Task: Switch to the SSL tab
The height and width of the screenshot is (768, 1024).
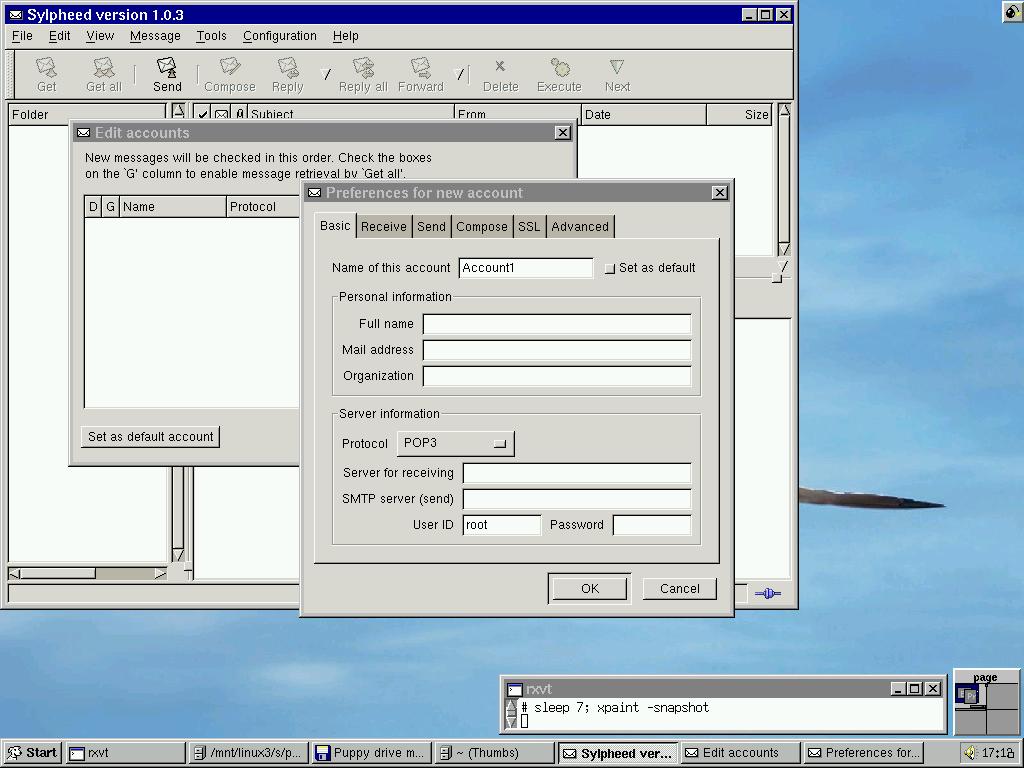Action: tap(529, 227)
